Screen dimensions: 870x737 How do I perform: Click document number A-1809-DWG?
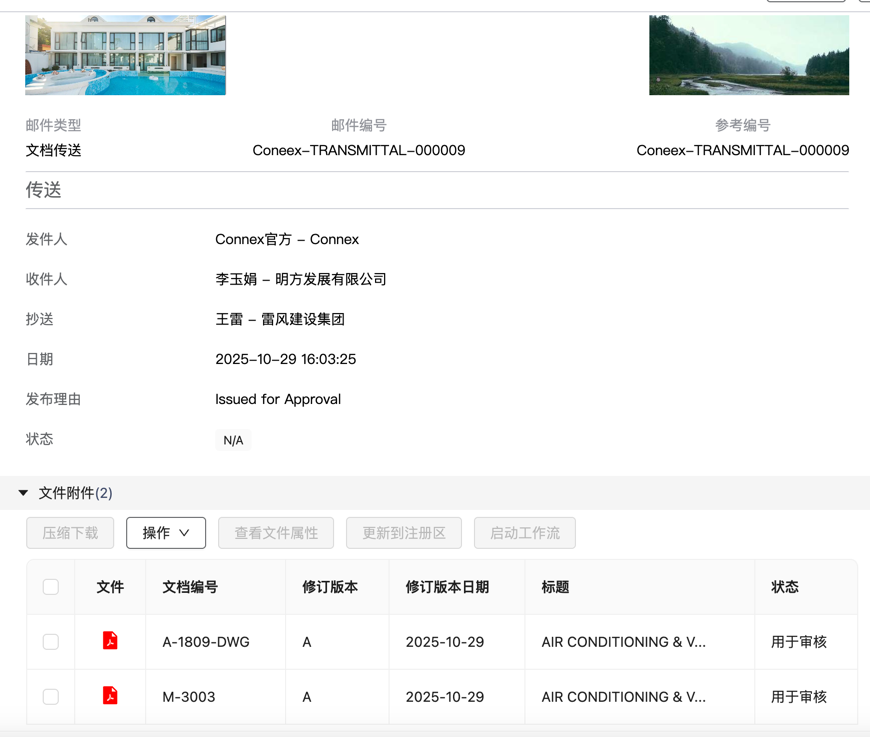click(206, 642)
